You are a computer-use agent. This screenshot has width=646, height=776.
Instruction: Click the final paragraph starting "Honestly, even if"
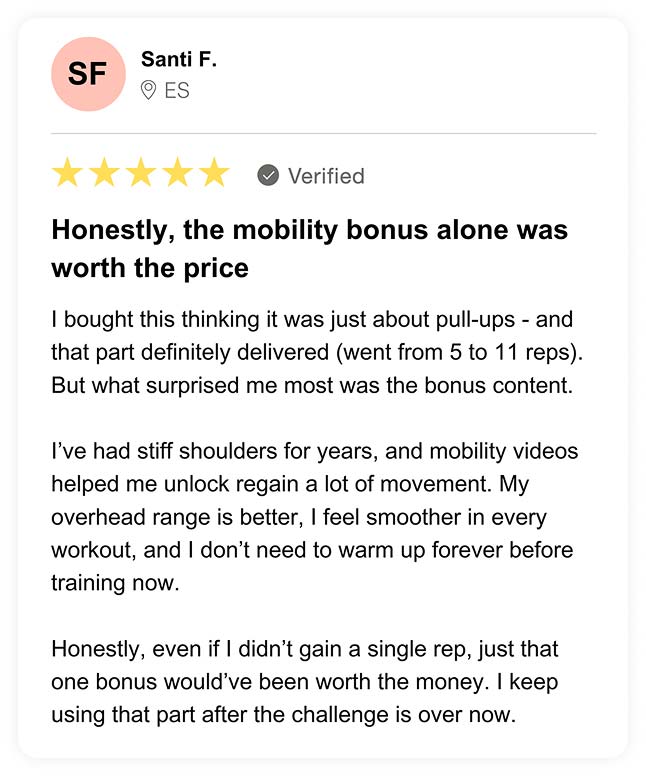(x=305, y=682)
